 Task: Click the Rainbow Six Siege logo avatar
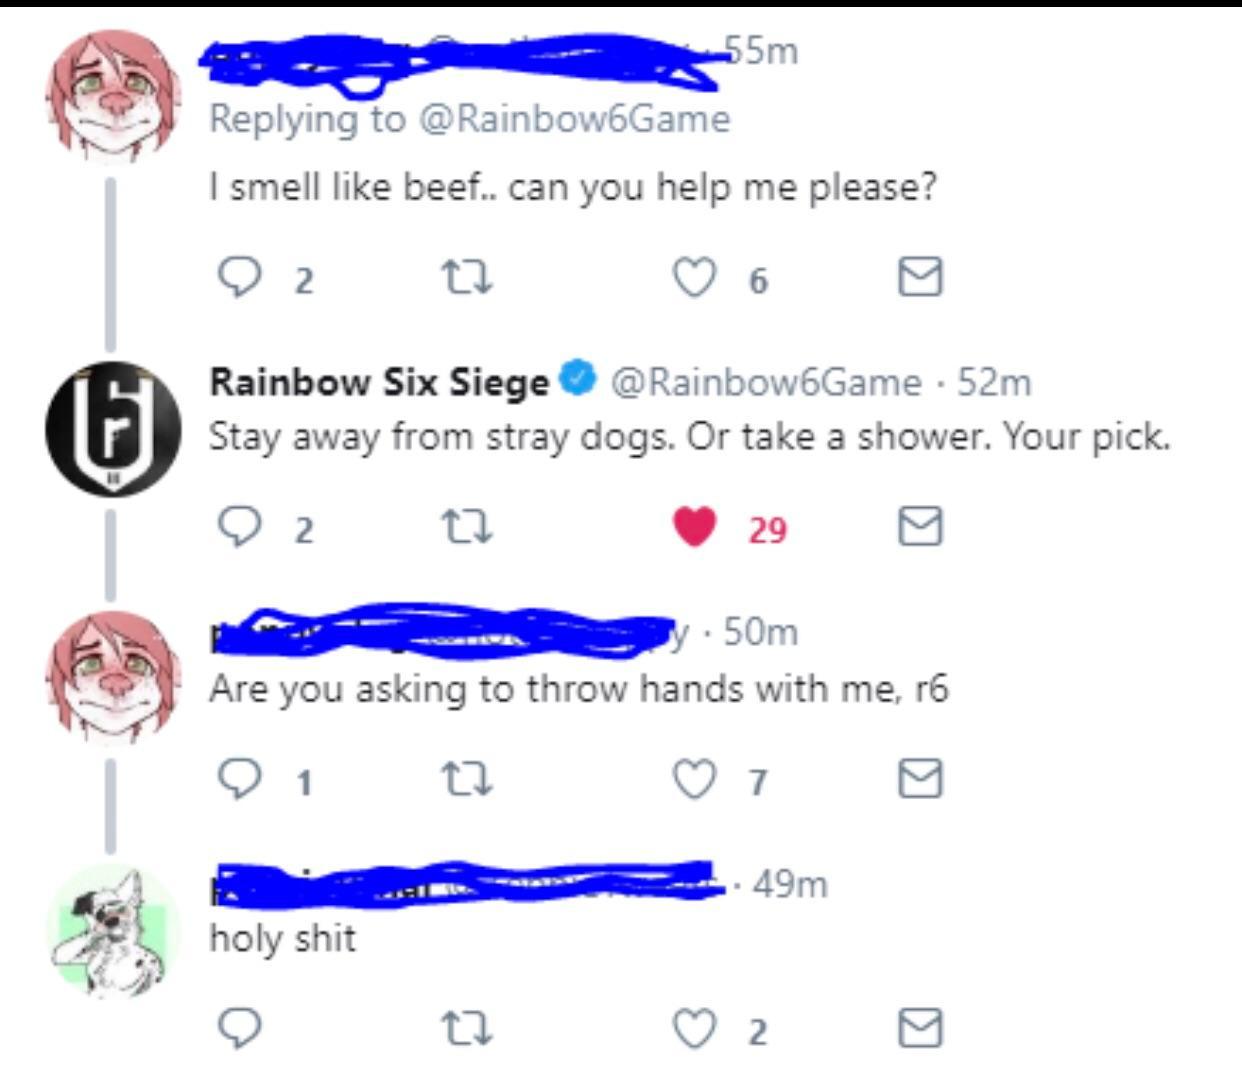tap(113, 428)
